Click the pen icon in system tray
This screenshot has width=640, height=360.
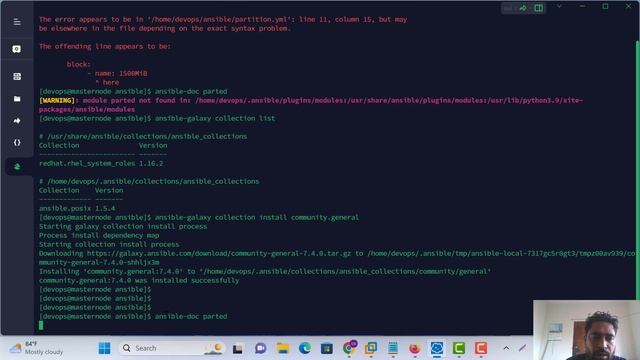522,348
